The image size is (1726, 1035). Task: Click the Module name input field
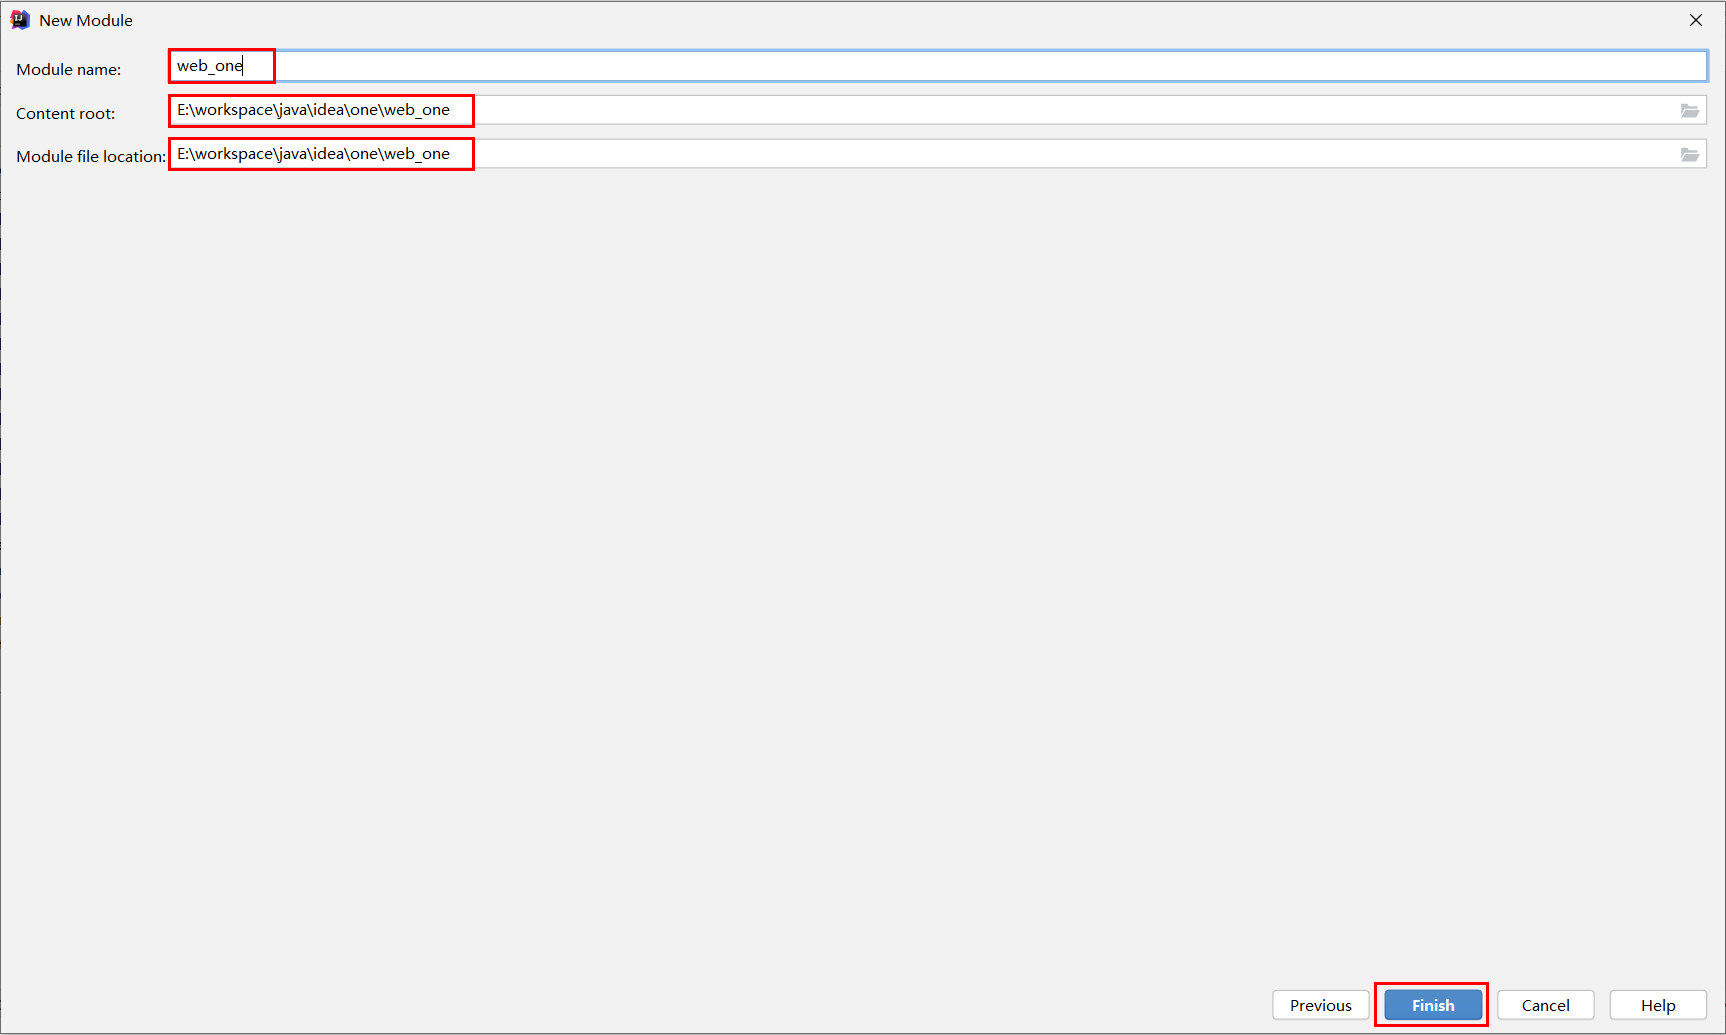(937, 66)
